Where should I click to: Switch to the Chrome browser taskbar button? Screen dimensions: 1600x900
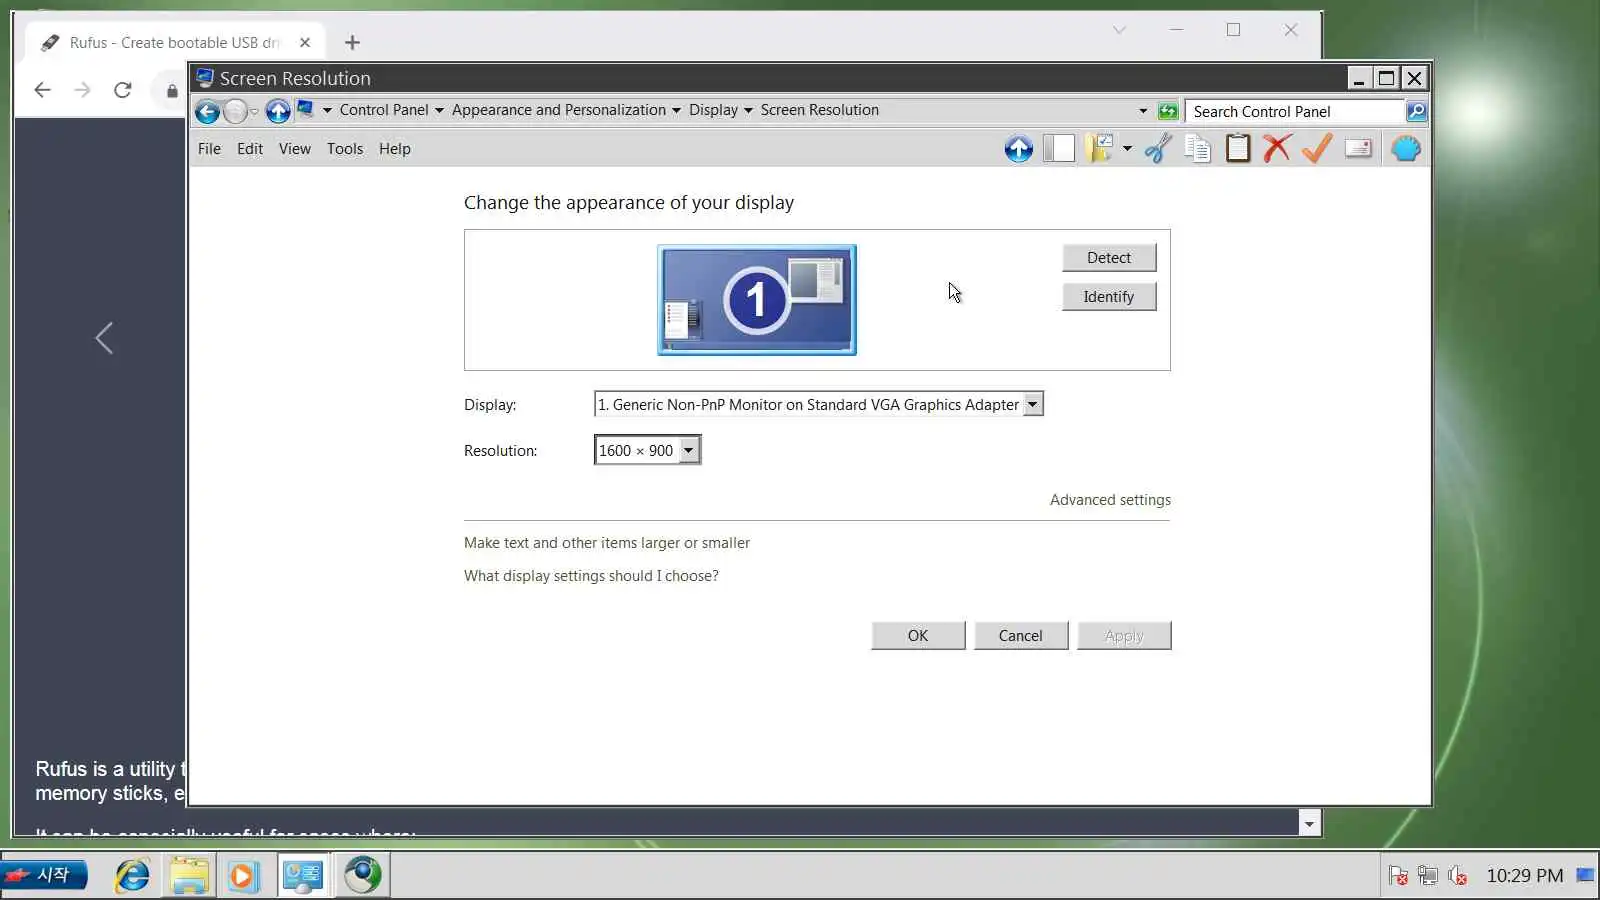tap(362, 876)
